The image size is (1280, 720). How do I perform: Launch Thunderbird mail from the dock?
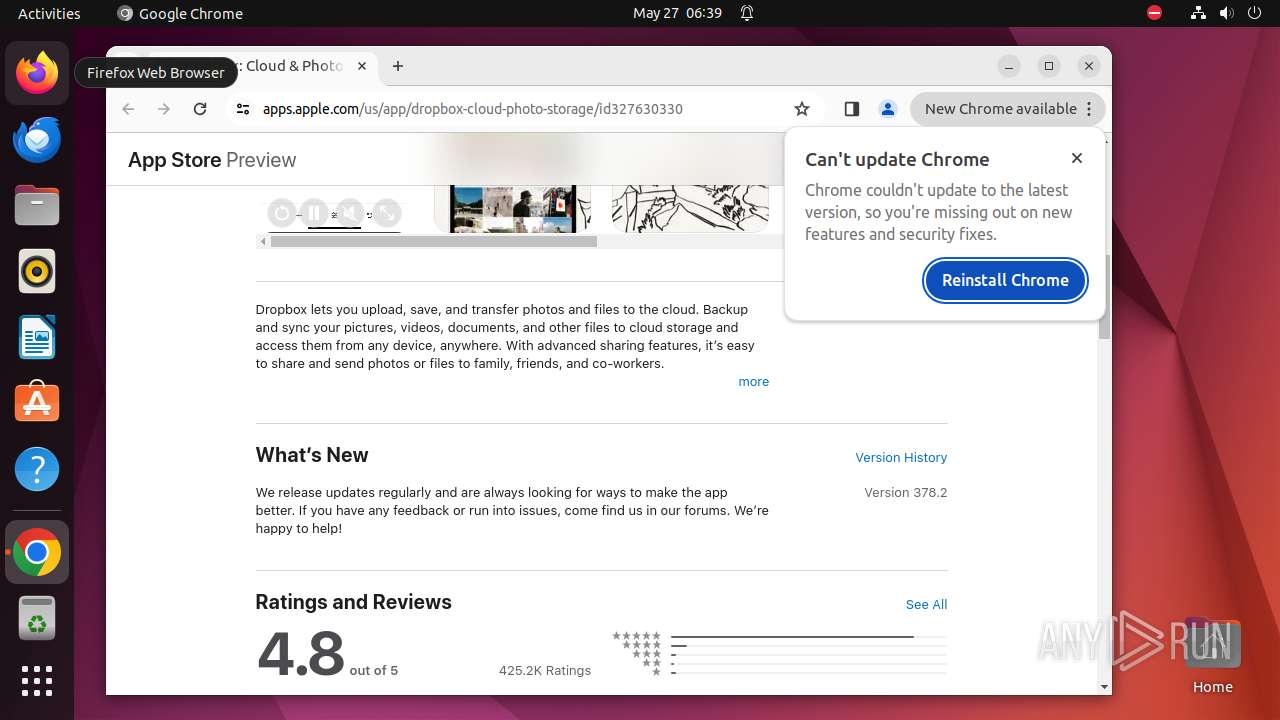point(37,139)
